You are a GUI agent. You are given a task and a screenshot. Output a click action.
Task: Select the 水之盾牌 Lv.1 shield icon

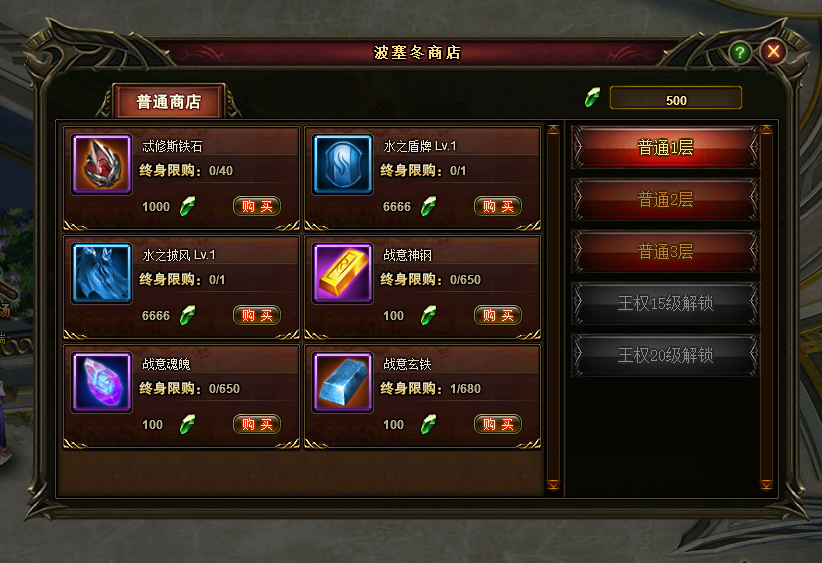coord(342,164)
